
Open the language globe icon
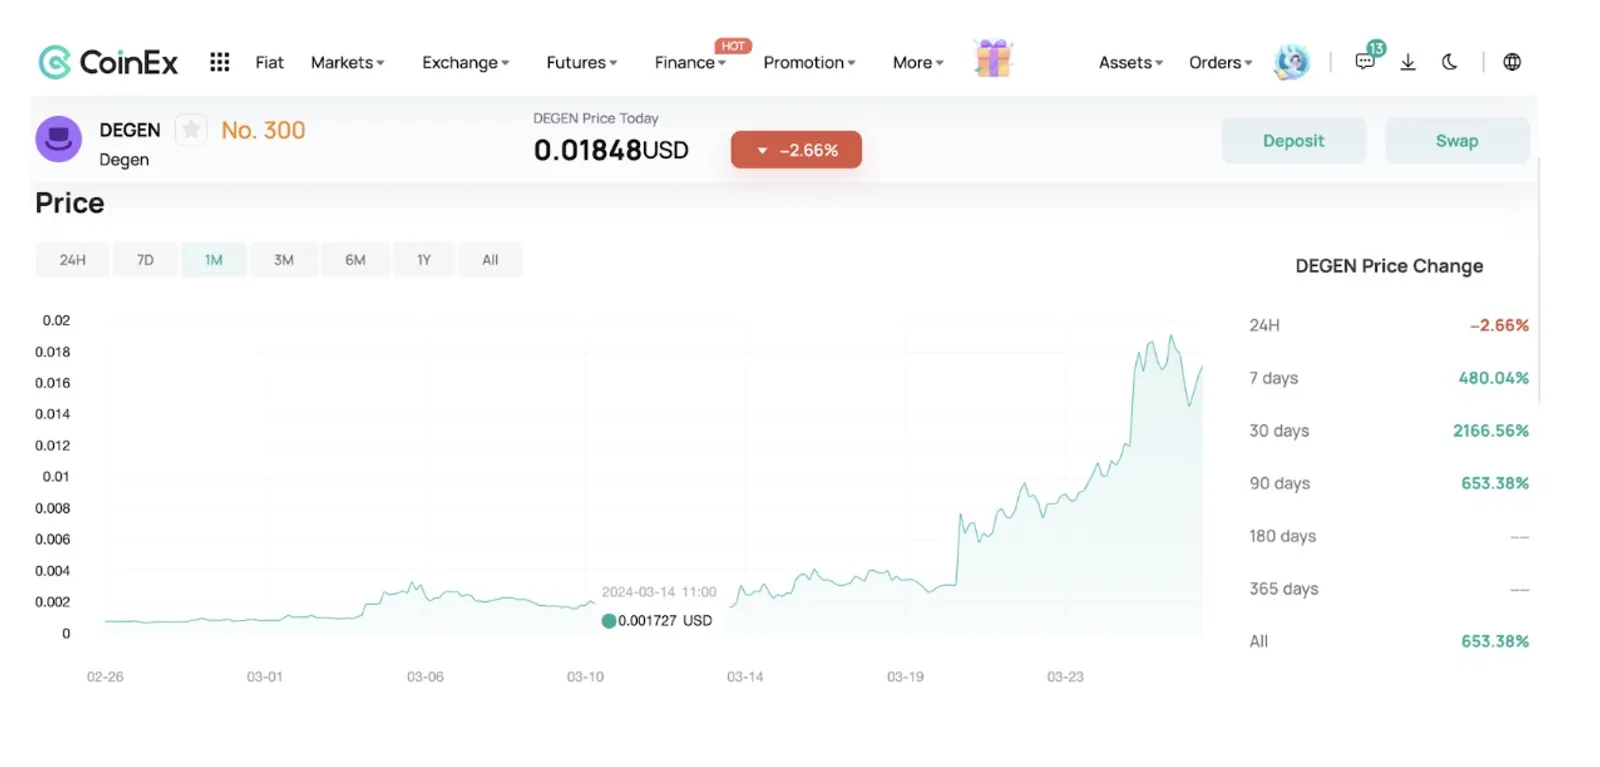tap(1512, 62)
